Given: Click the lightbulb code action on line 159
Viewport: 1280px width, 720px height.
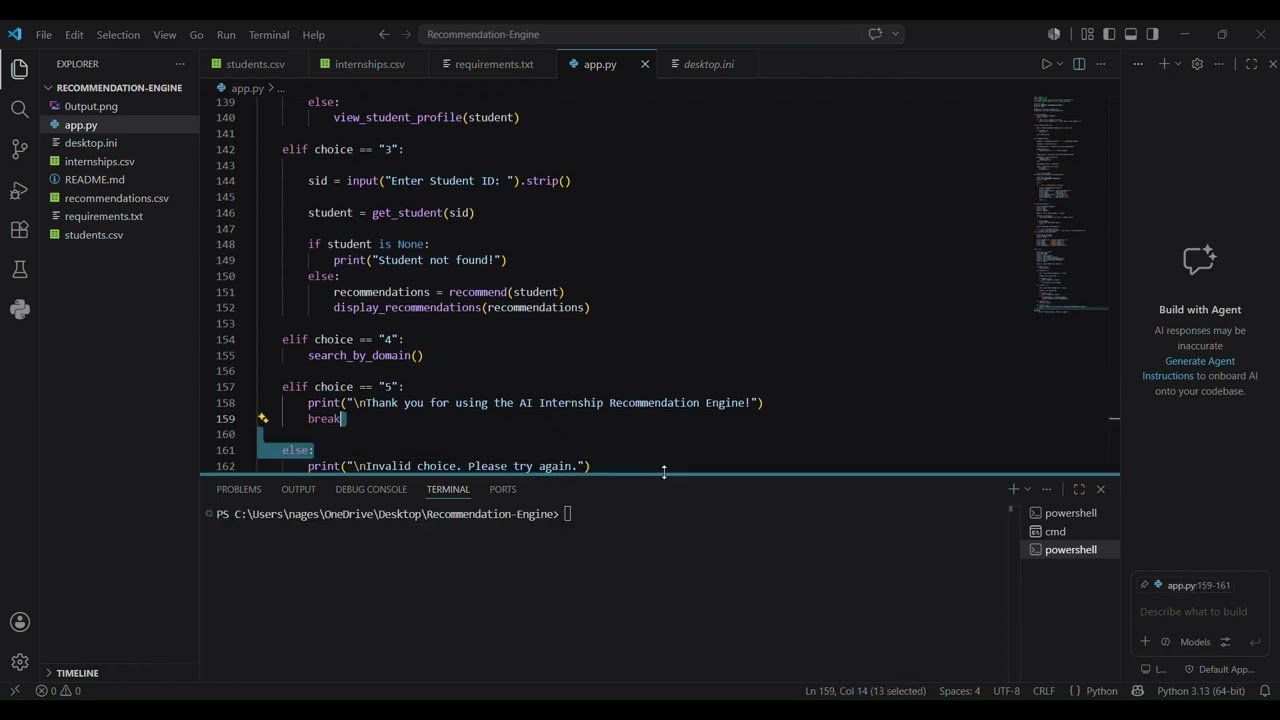Looking at the screenshot, I should pos(263,419).
